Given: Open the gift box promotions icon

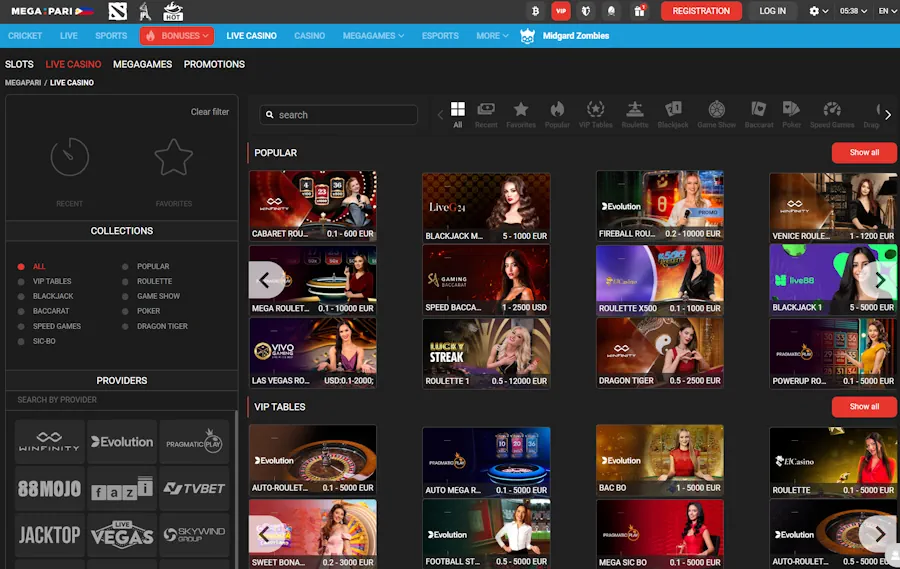Looking at the screenshot, I should [639, 11].
